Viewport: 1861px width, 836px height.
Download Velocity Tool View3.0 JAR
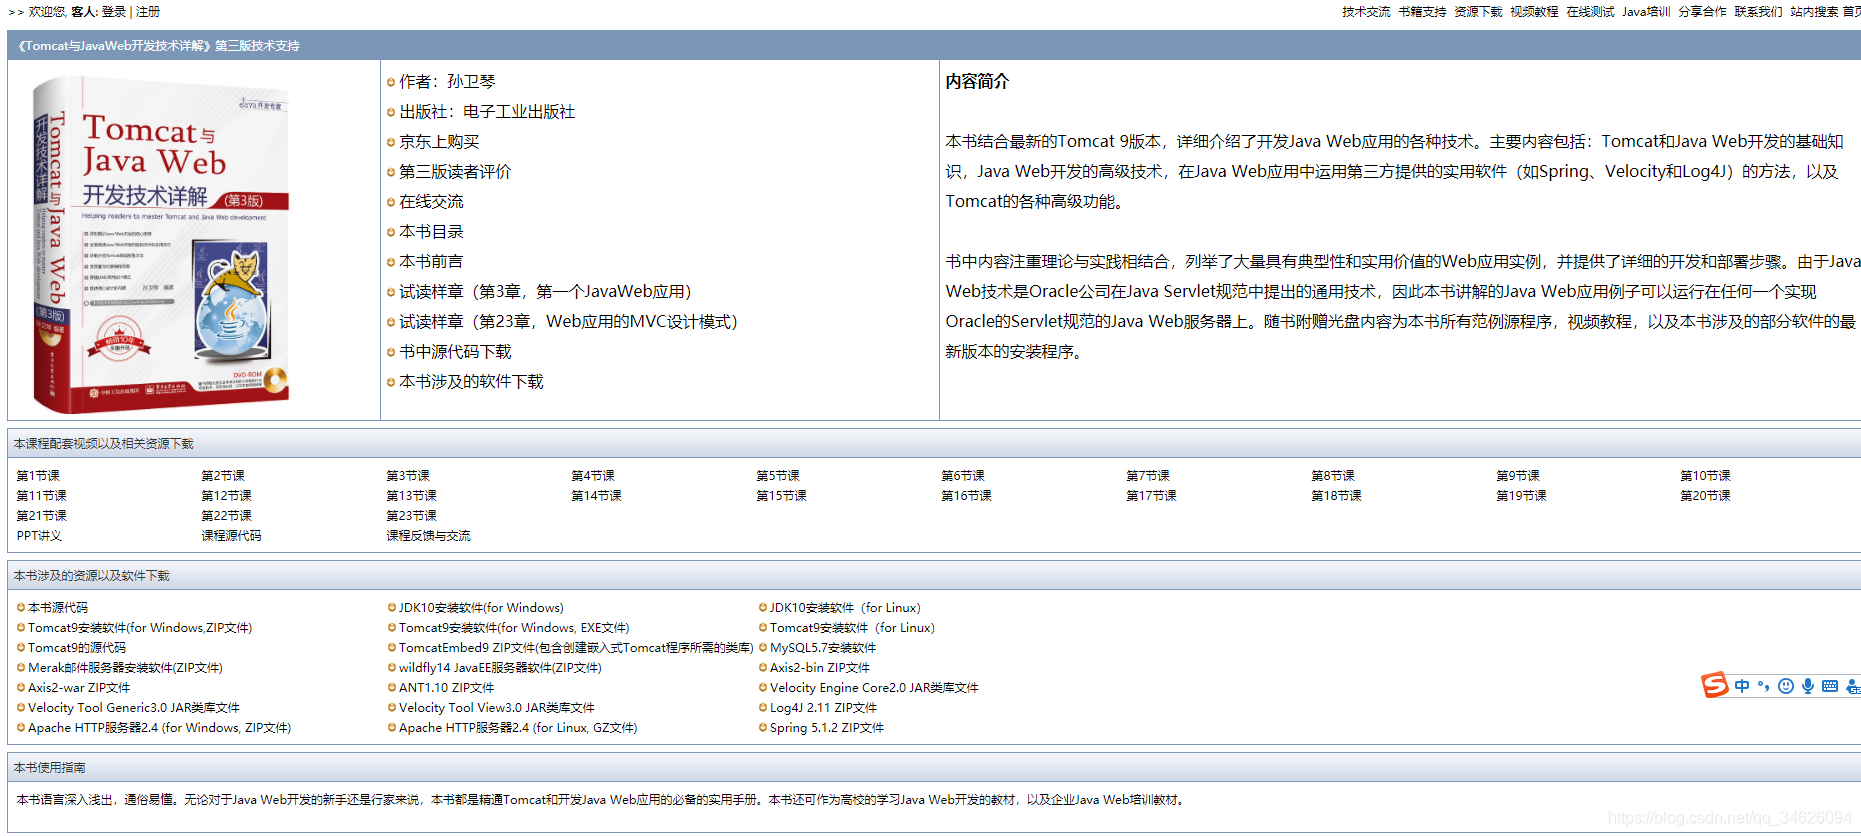tap(497, 708)
